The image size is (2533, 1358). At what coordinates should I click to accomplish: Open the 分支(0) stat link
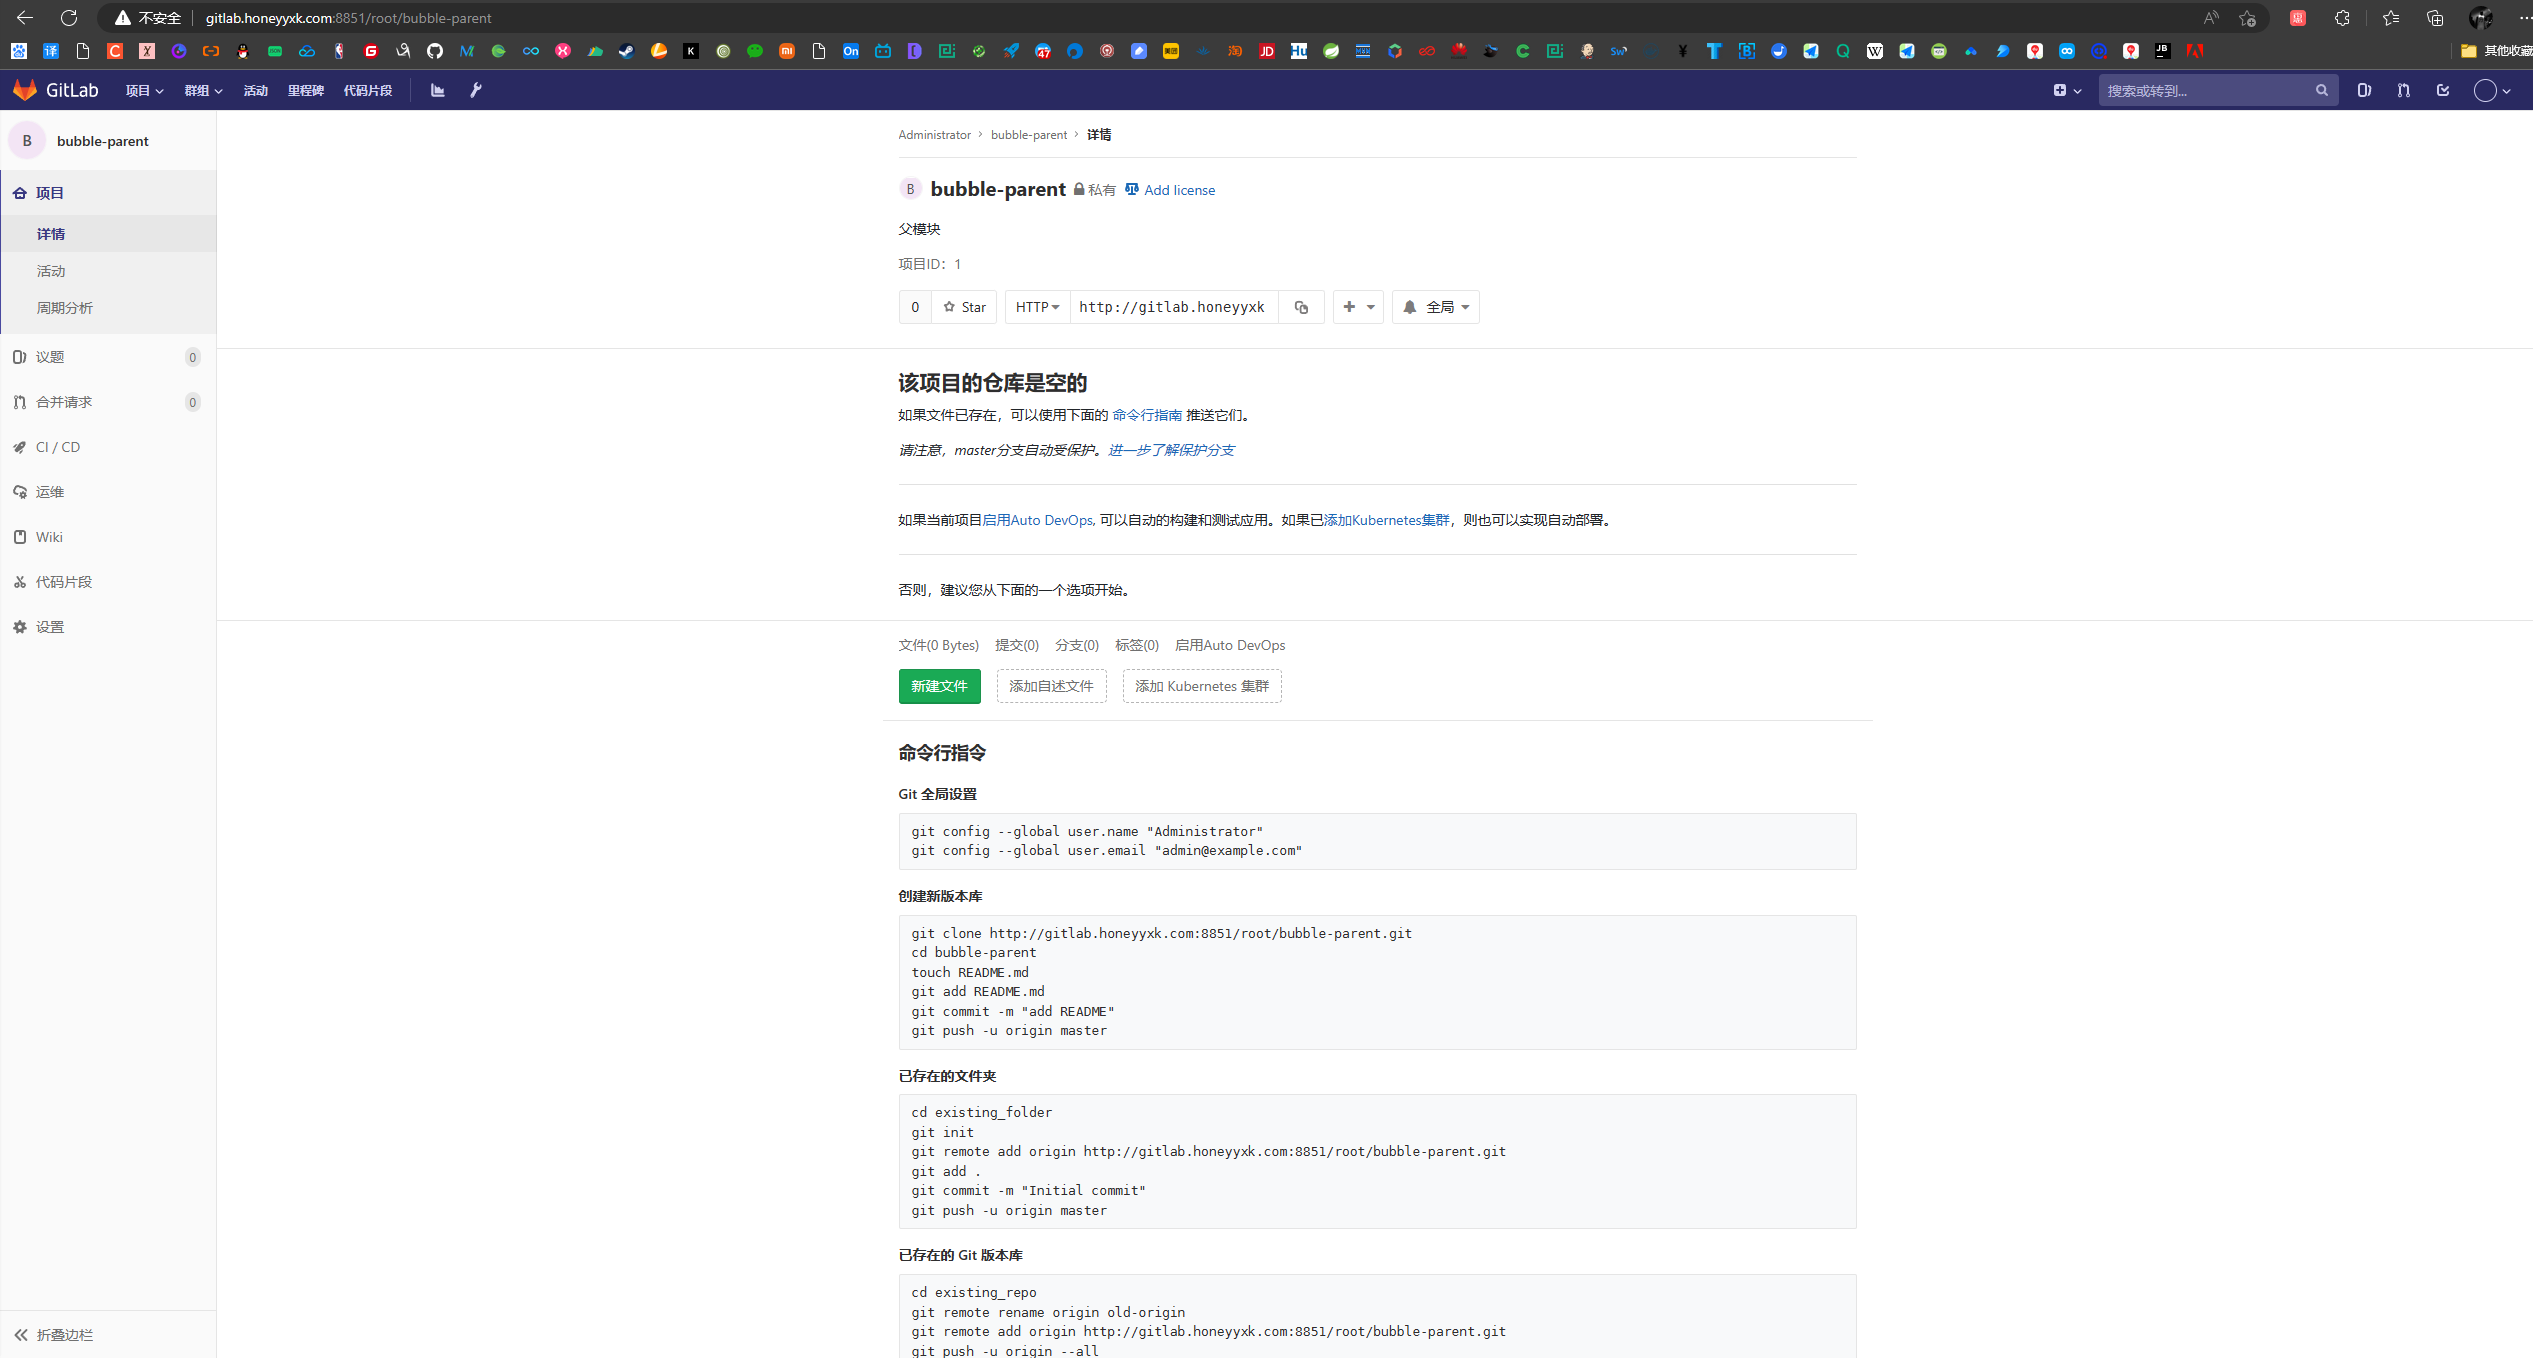point(1076,645)
